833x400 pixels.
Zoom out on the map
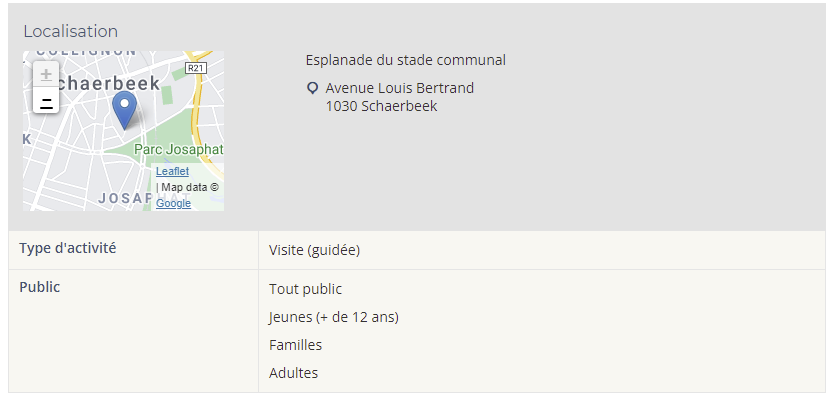point(46,100)
